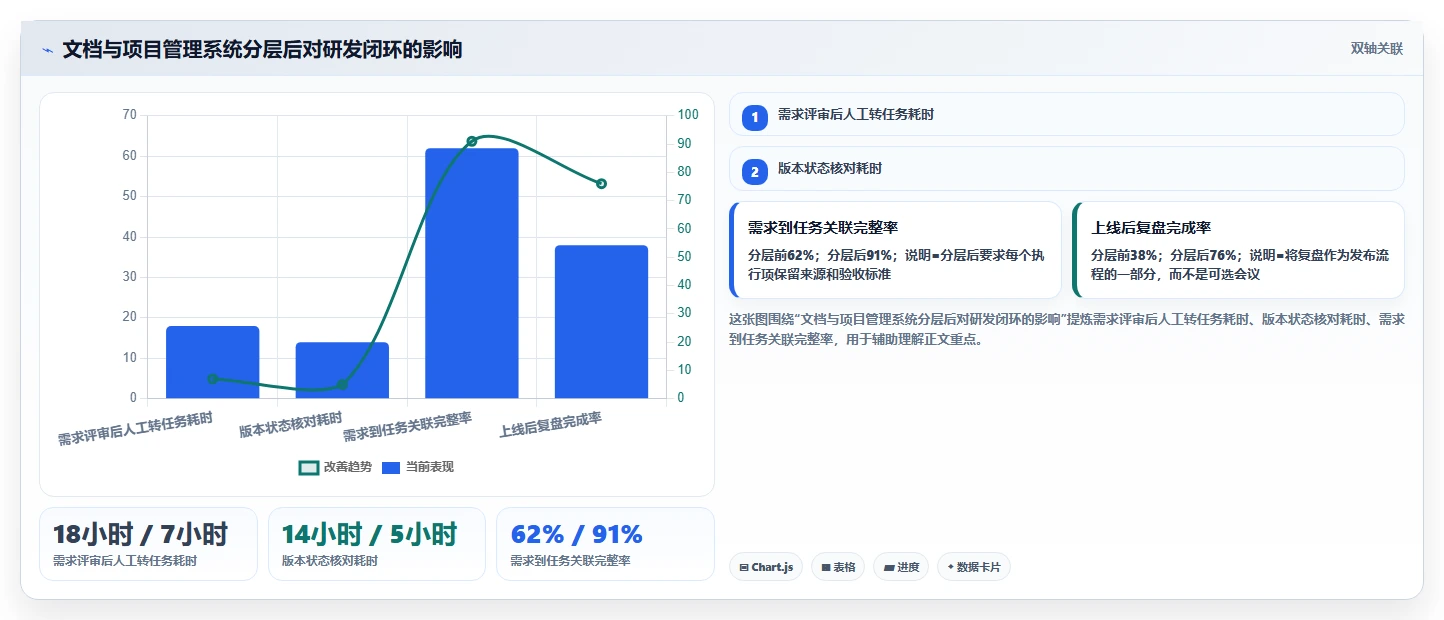Click the 18小时 / 7小时 stat card

point(148,544)
